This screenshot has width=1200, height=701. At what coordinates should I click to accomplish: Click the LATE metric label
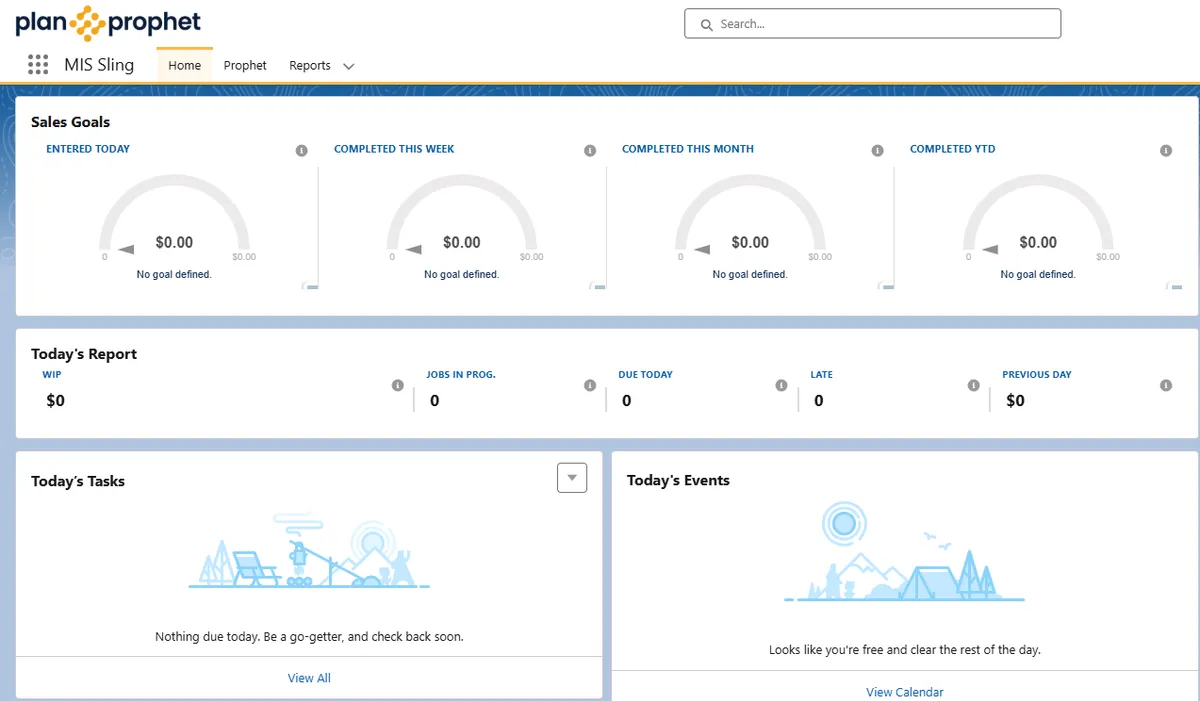tap(821, 375)
